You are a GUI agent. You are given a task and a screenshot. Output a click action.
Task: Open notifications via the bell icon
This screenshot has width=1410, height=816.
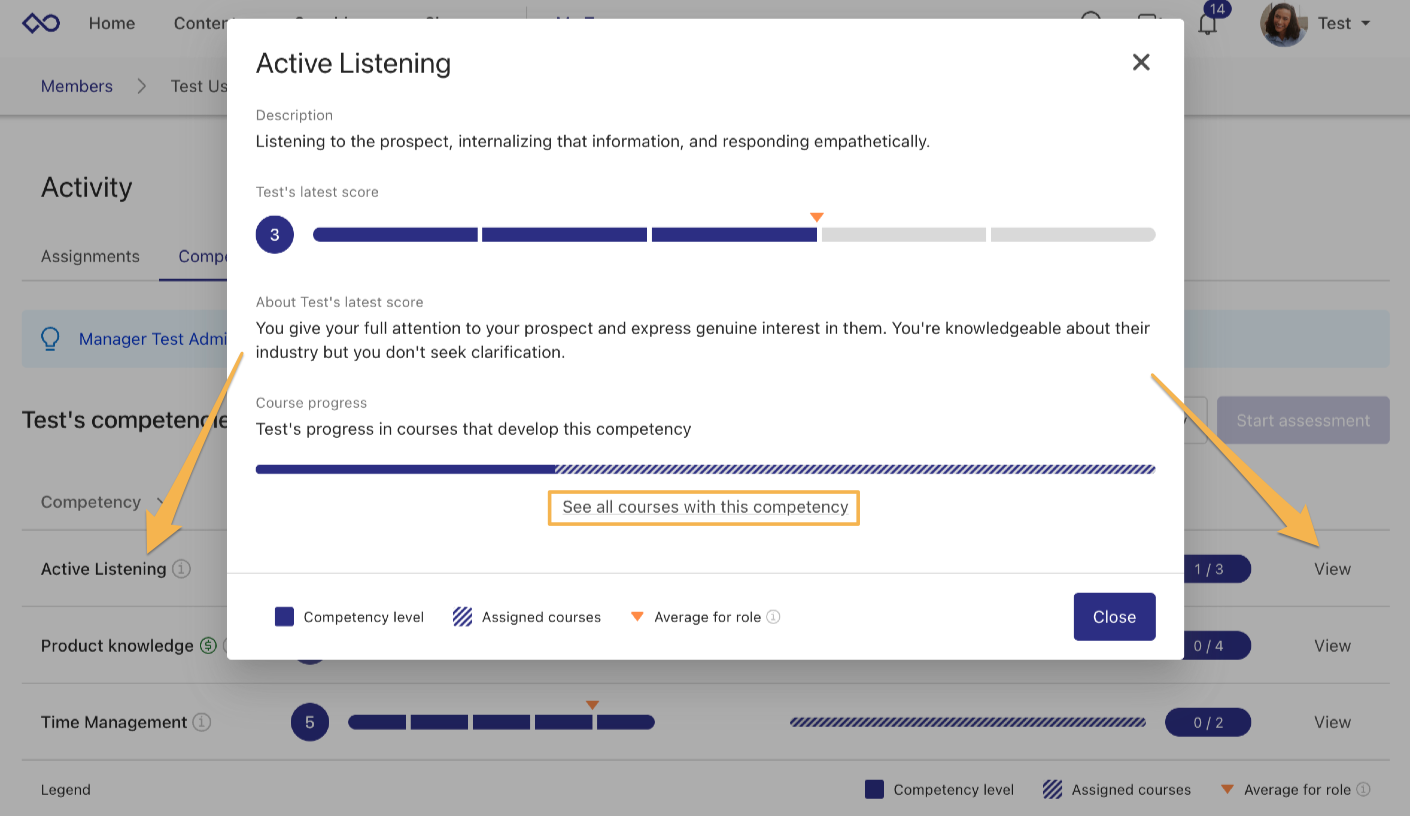point(1207,25)
